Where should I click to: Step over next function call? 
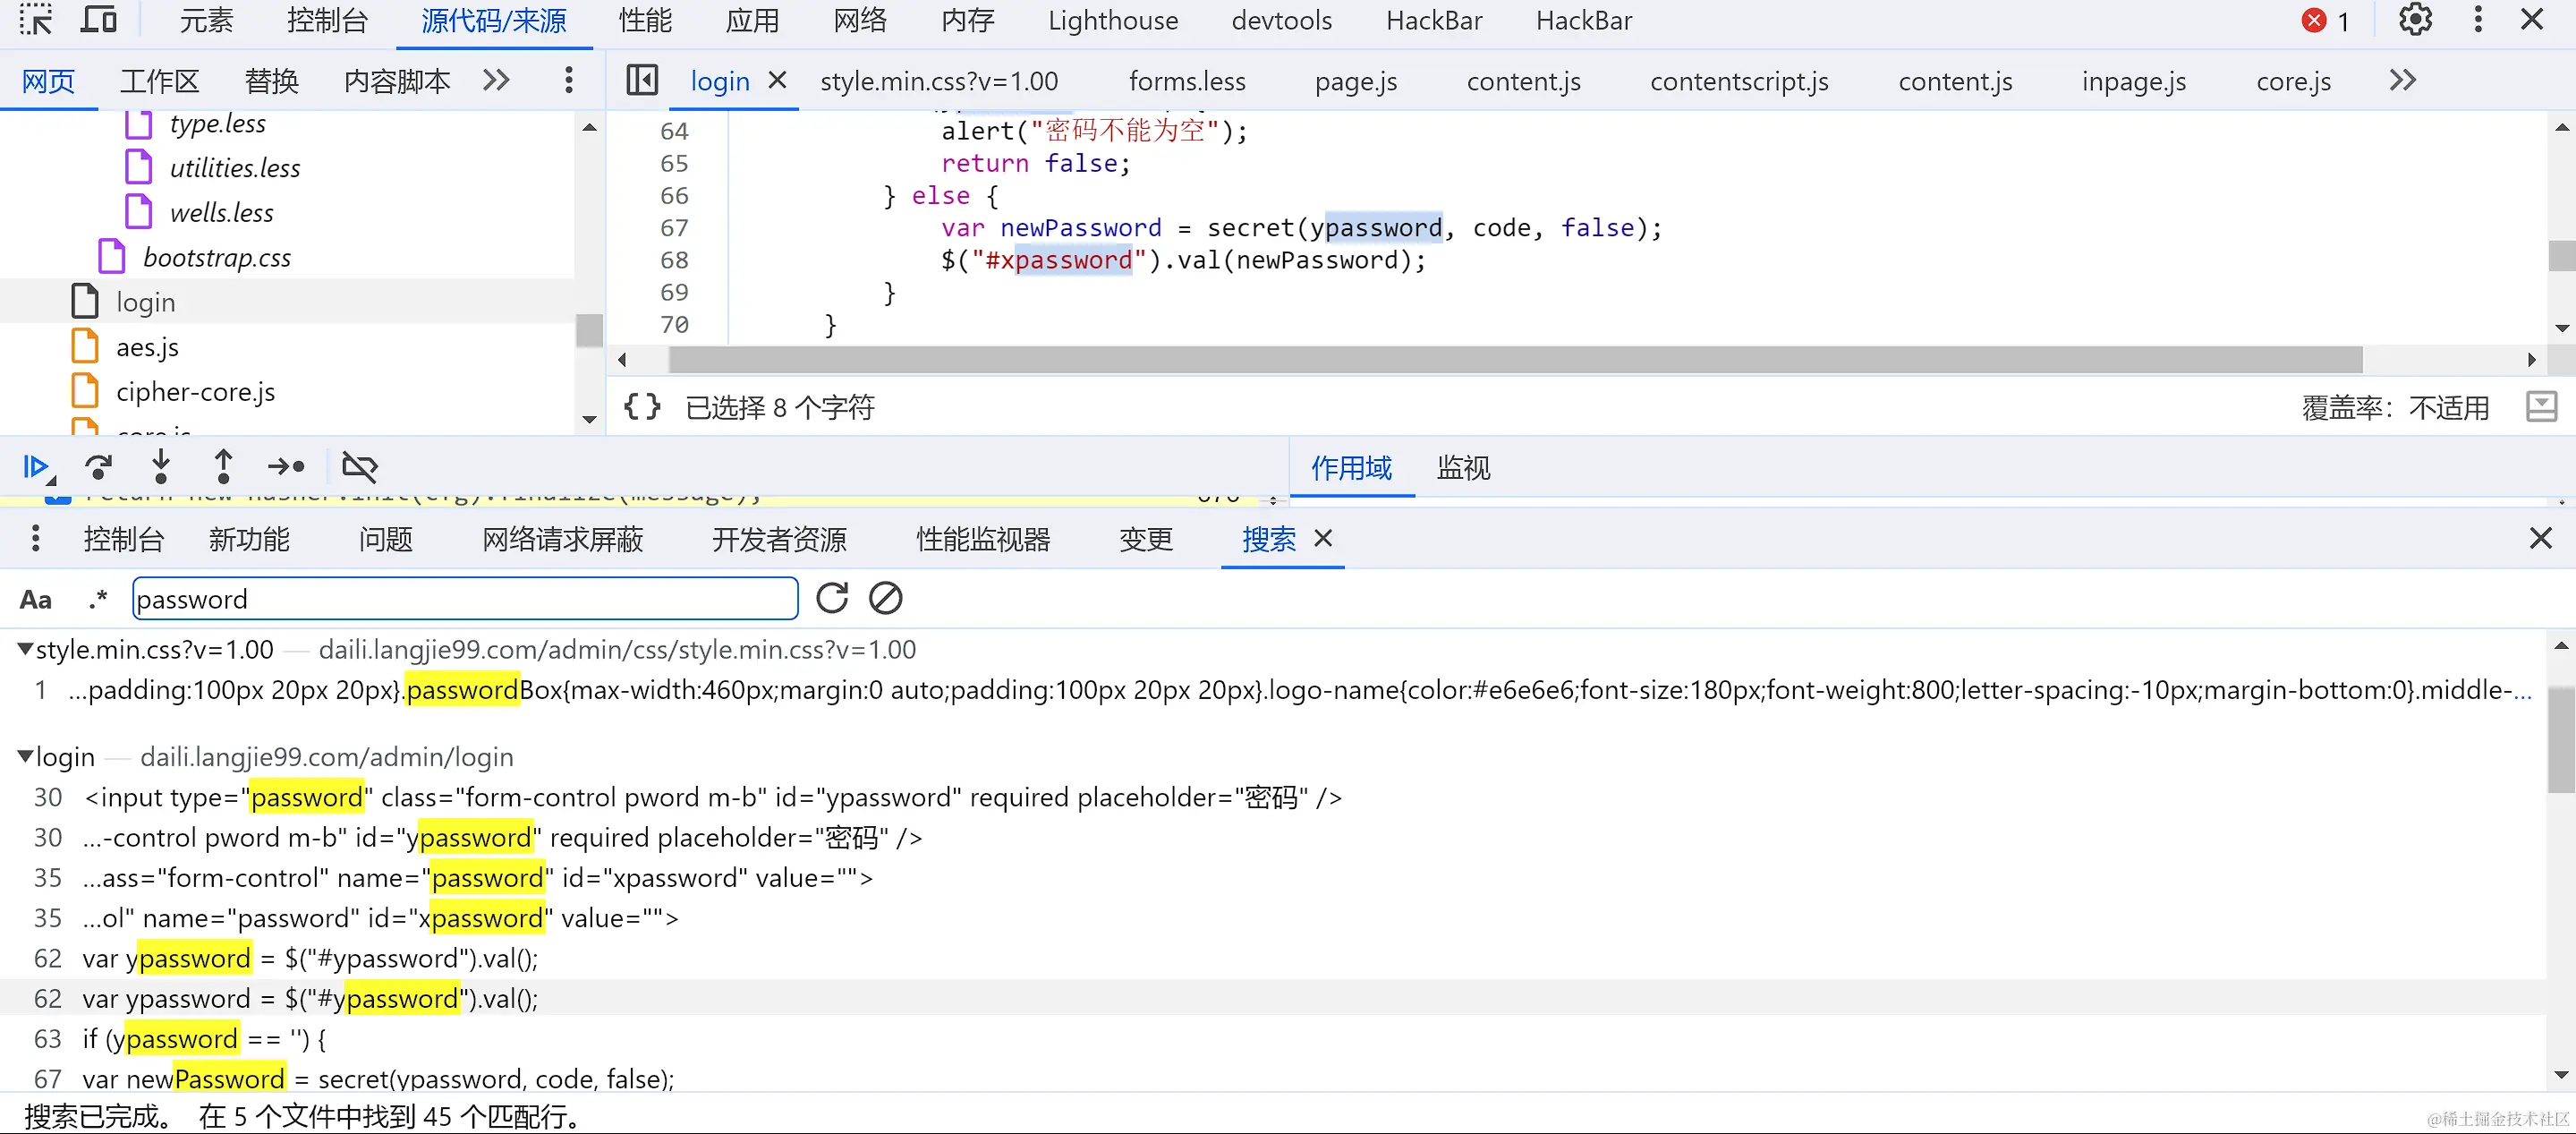(x=98, y=467)
